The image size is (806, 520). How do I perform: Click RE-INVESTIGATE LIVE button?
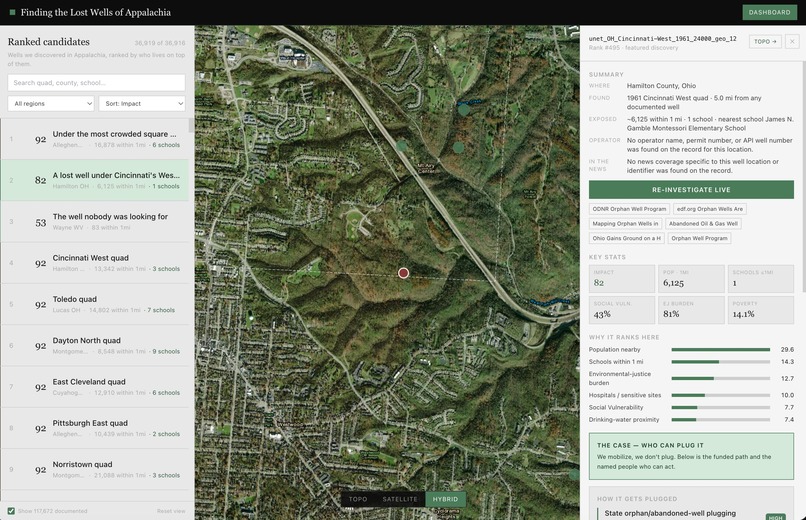pyautogui.click(x=691, y=190)
